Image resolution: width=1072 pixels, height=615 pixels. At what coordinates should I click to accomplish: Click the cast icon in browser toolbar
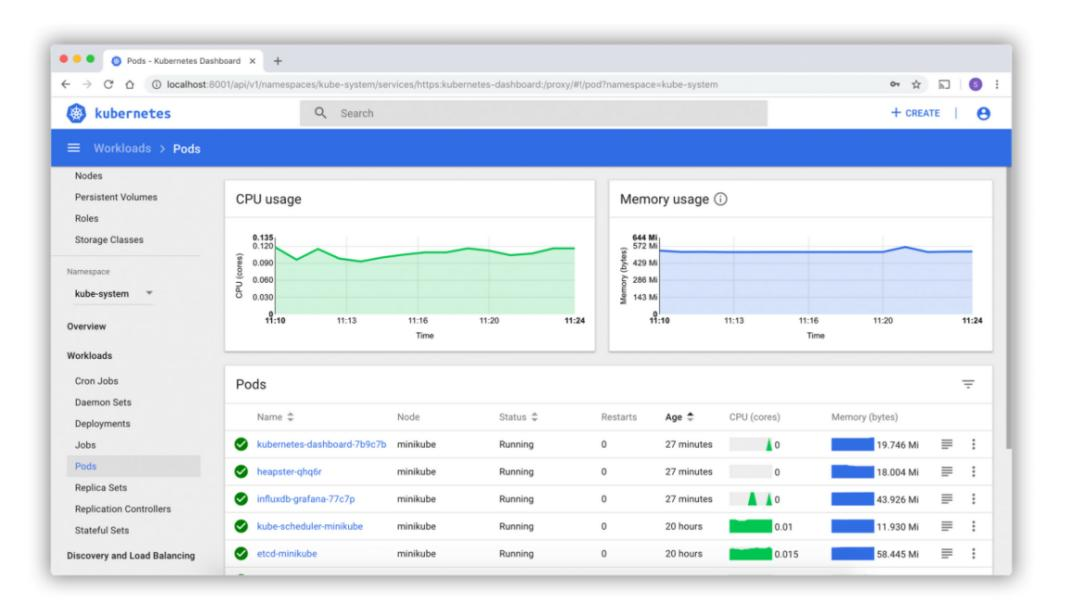[x=944, y=85]
